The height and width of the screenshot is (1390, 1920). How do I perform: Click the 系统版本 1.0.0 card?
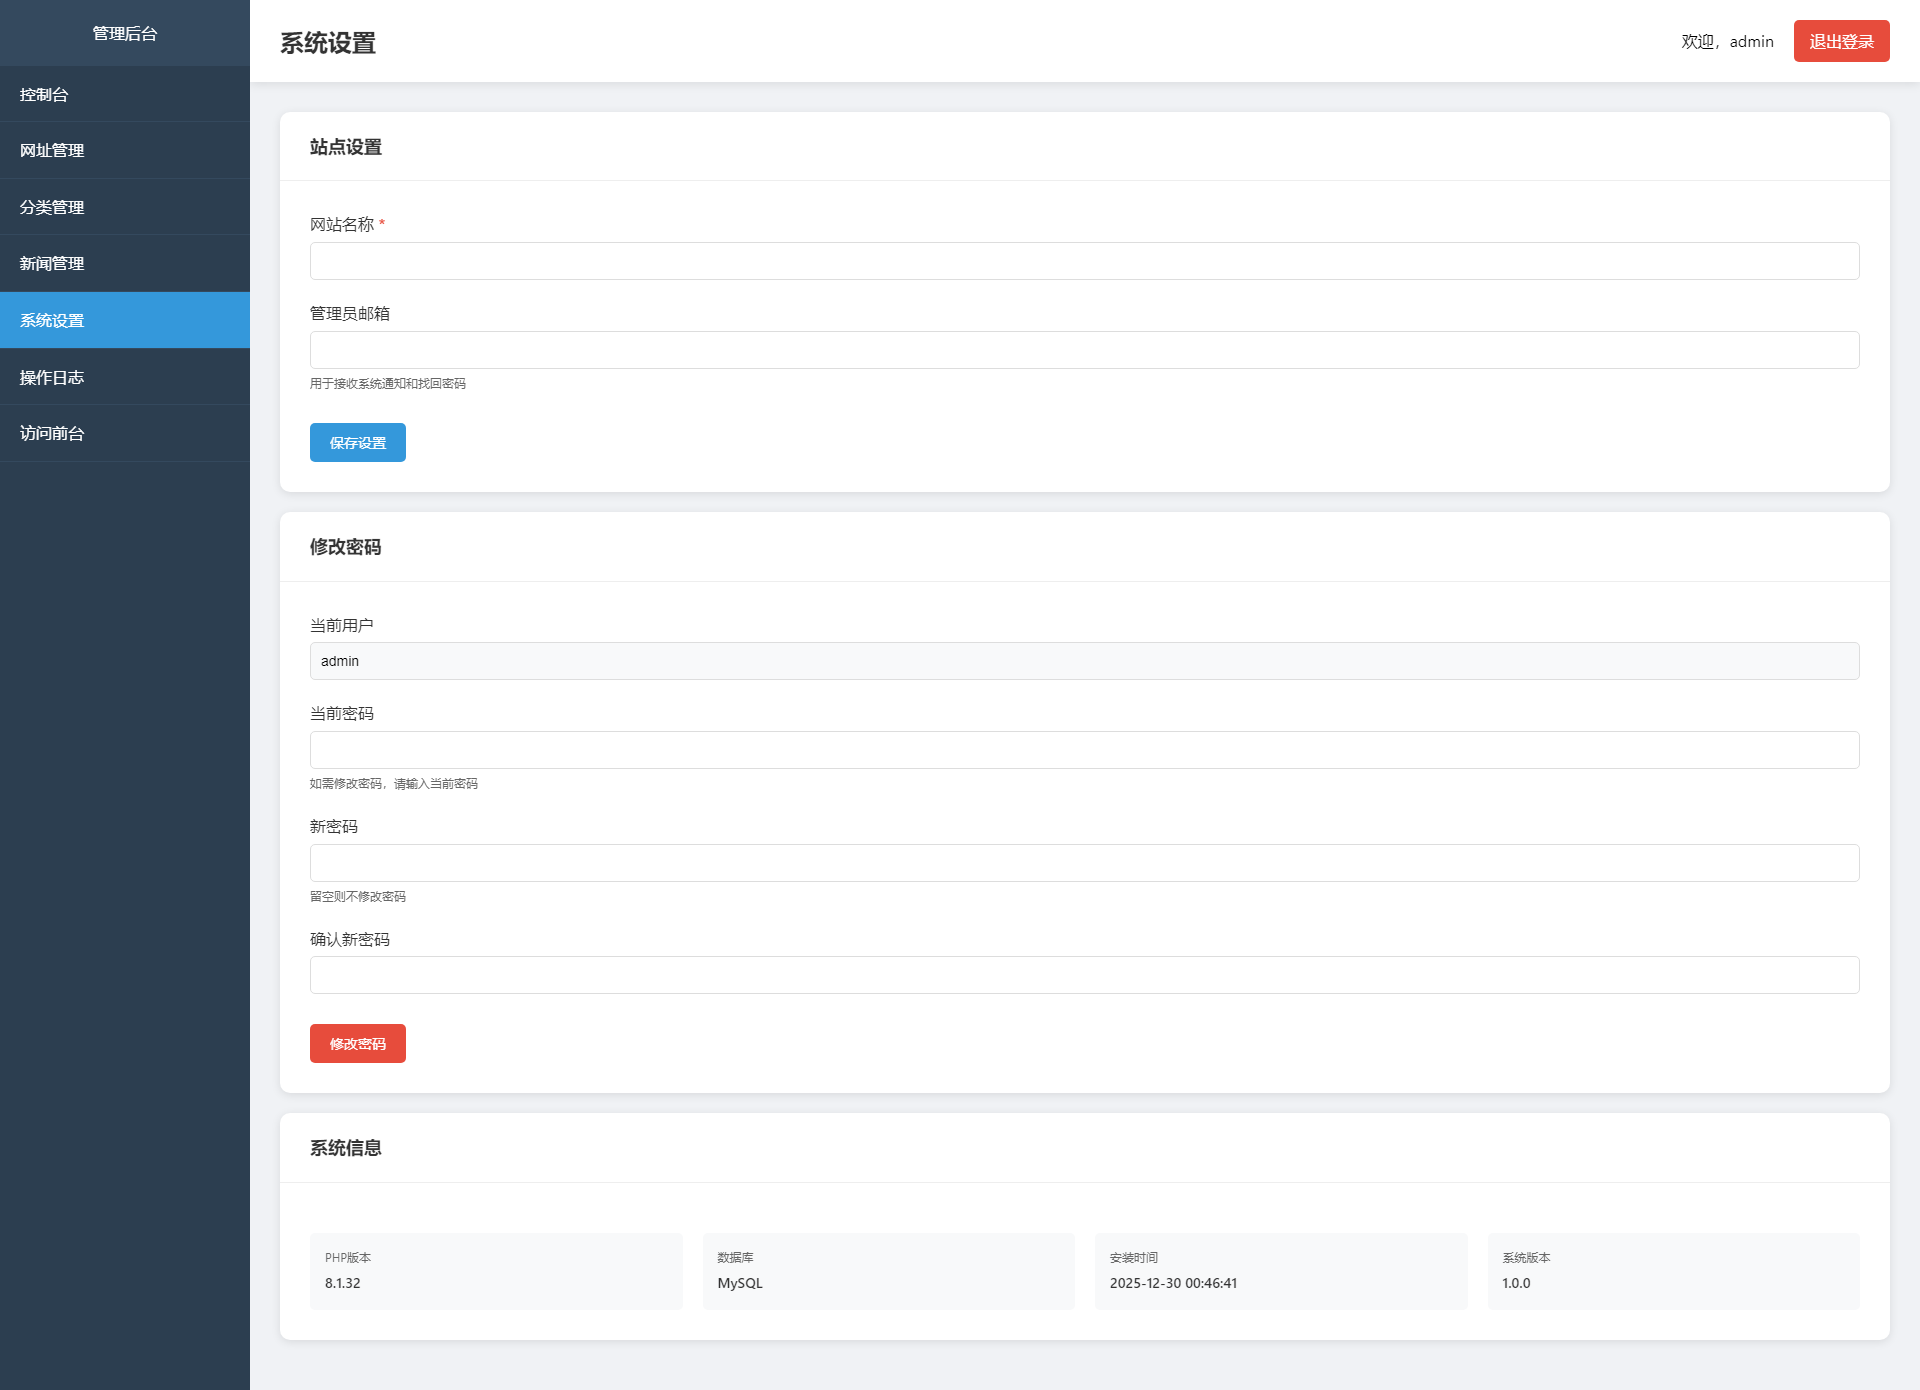coord(1673,1271)
